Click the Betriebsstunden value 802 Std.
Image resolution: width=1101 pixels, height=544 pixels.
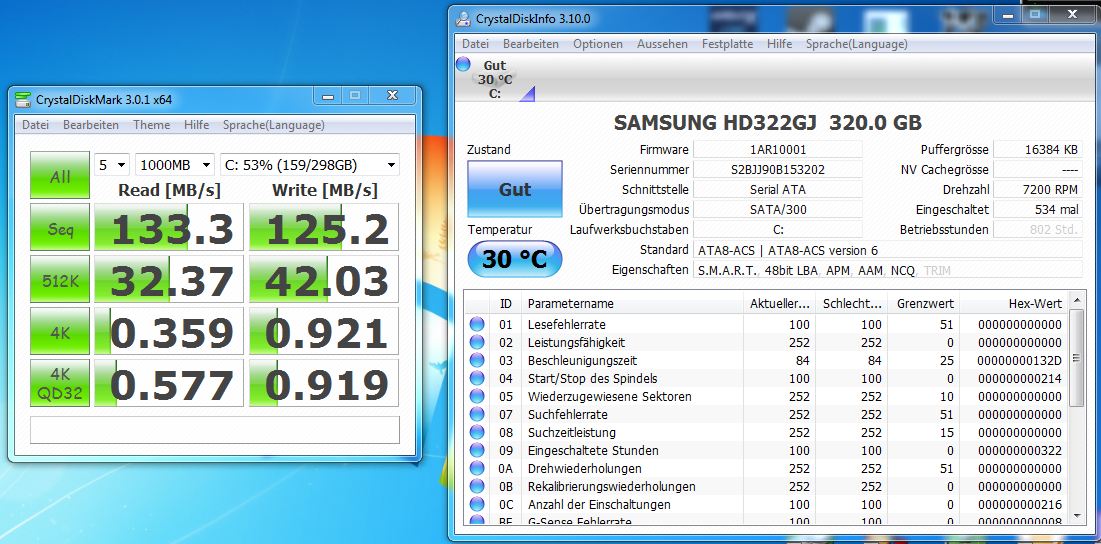1039,230
